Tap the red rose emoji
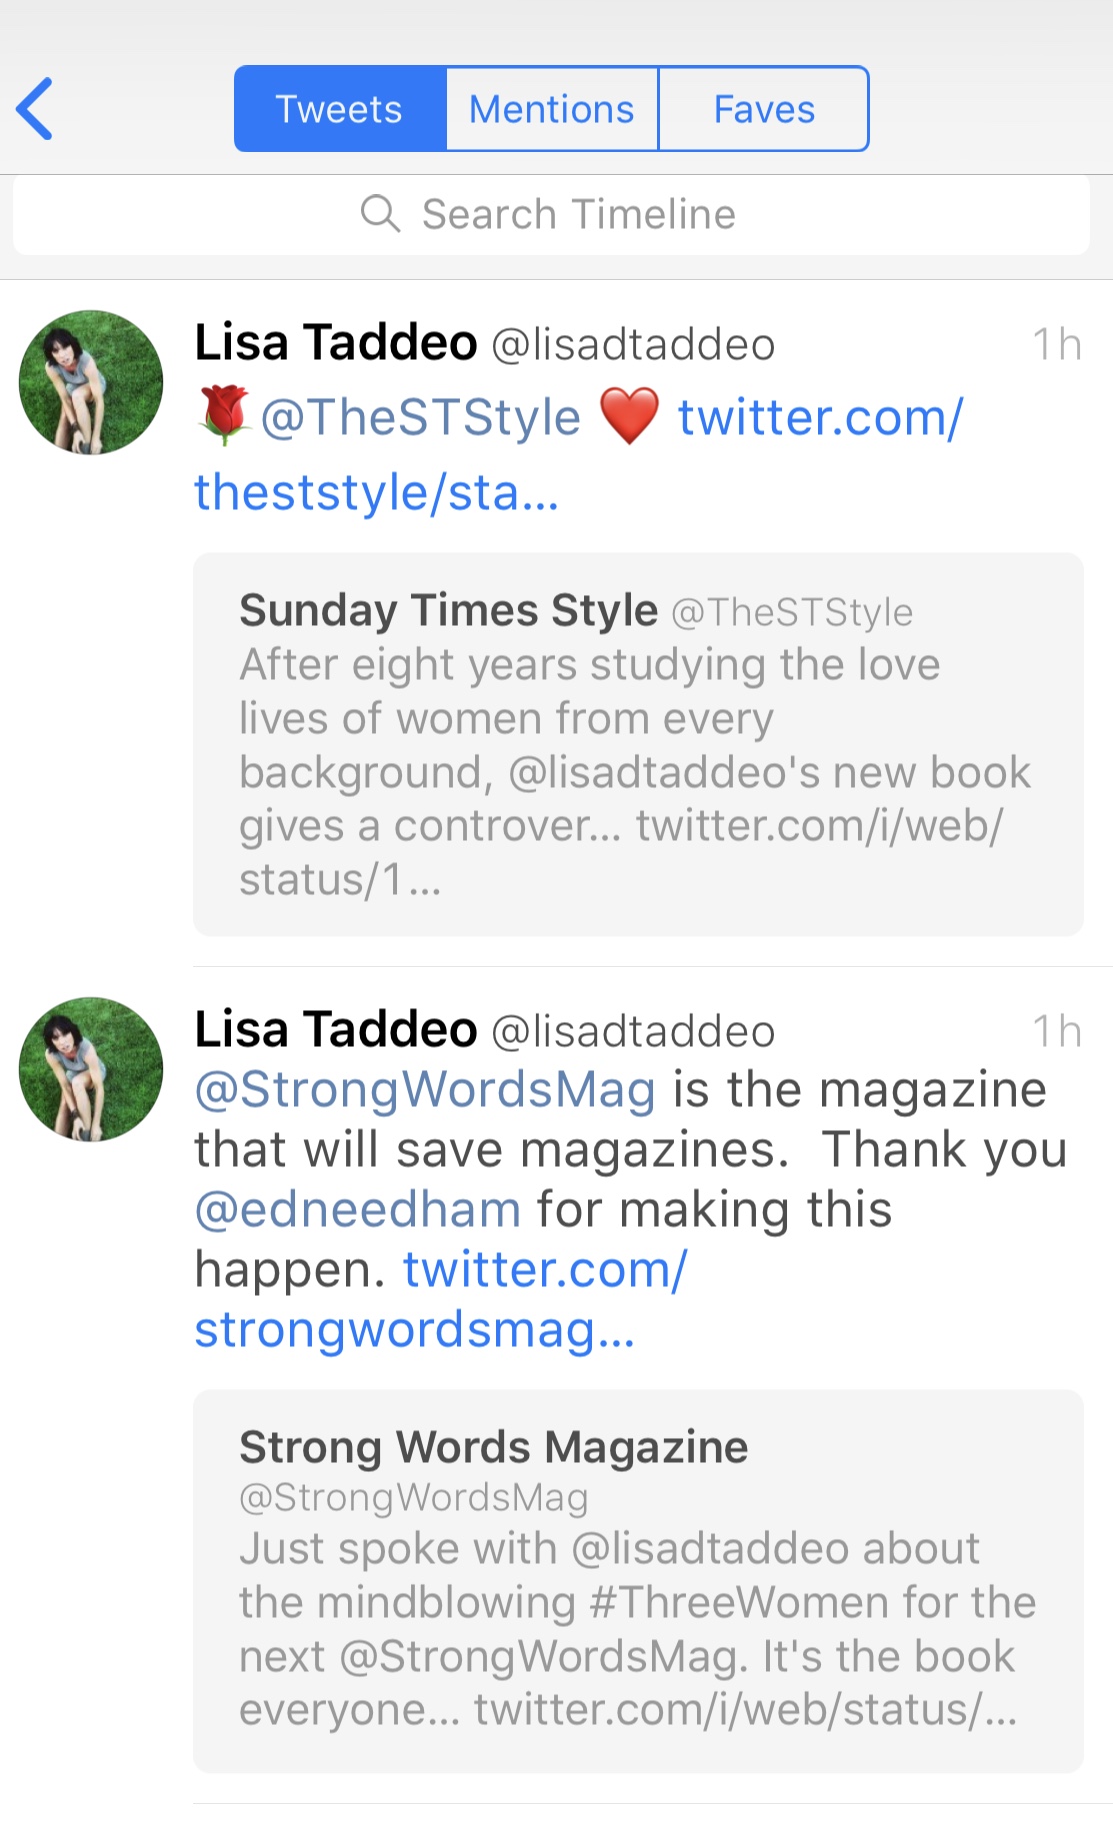 pos(224,415)
